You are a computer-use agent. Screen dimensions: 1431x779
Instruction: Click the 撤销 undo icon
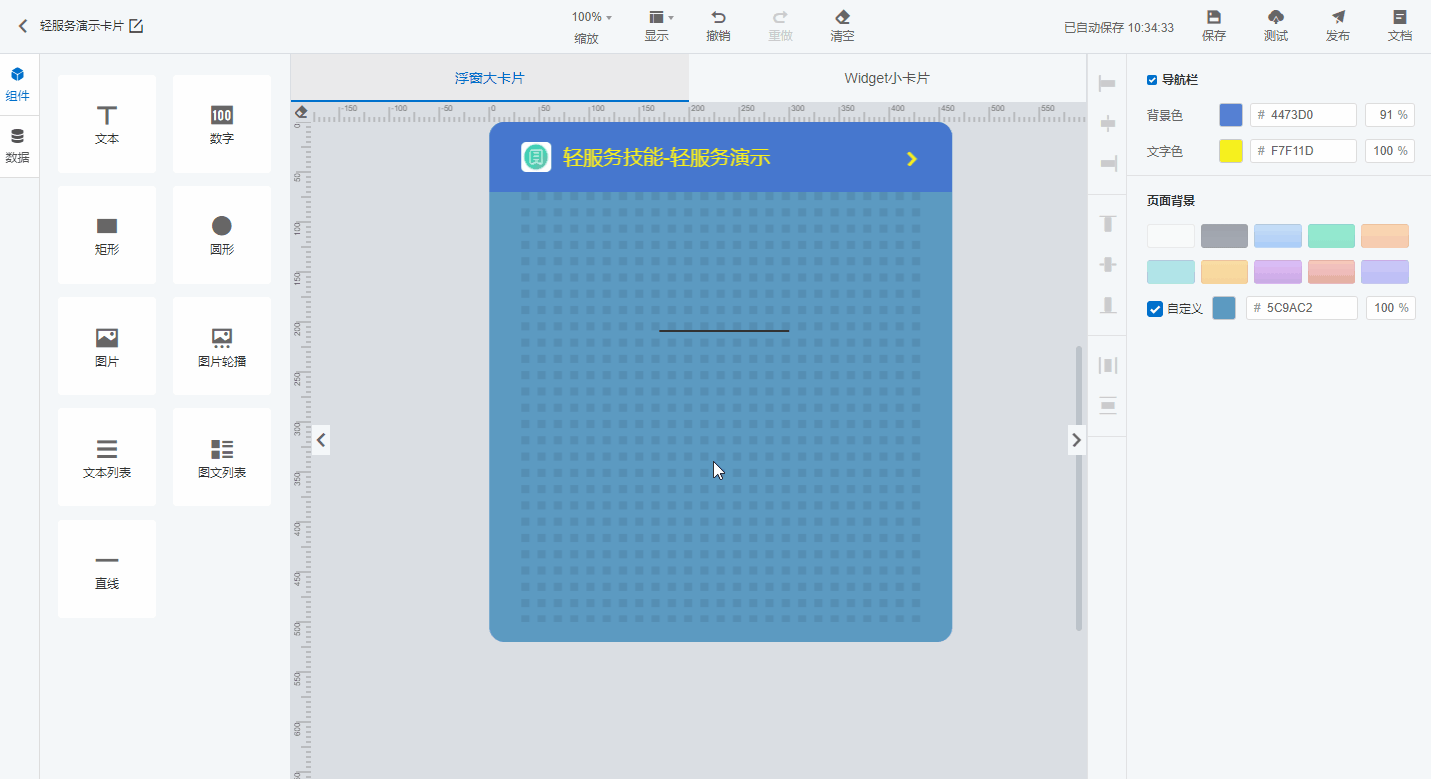click(x=718, y=17)
